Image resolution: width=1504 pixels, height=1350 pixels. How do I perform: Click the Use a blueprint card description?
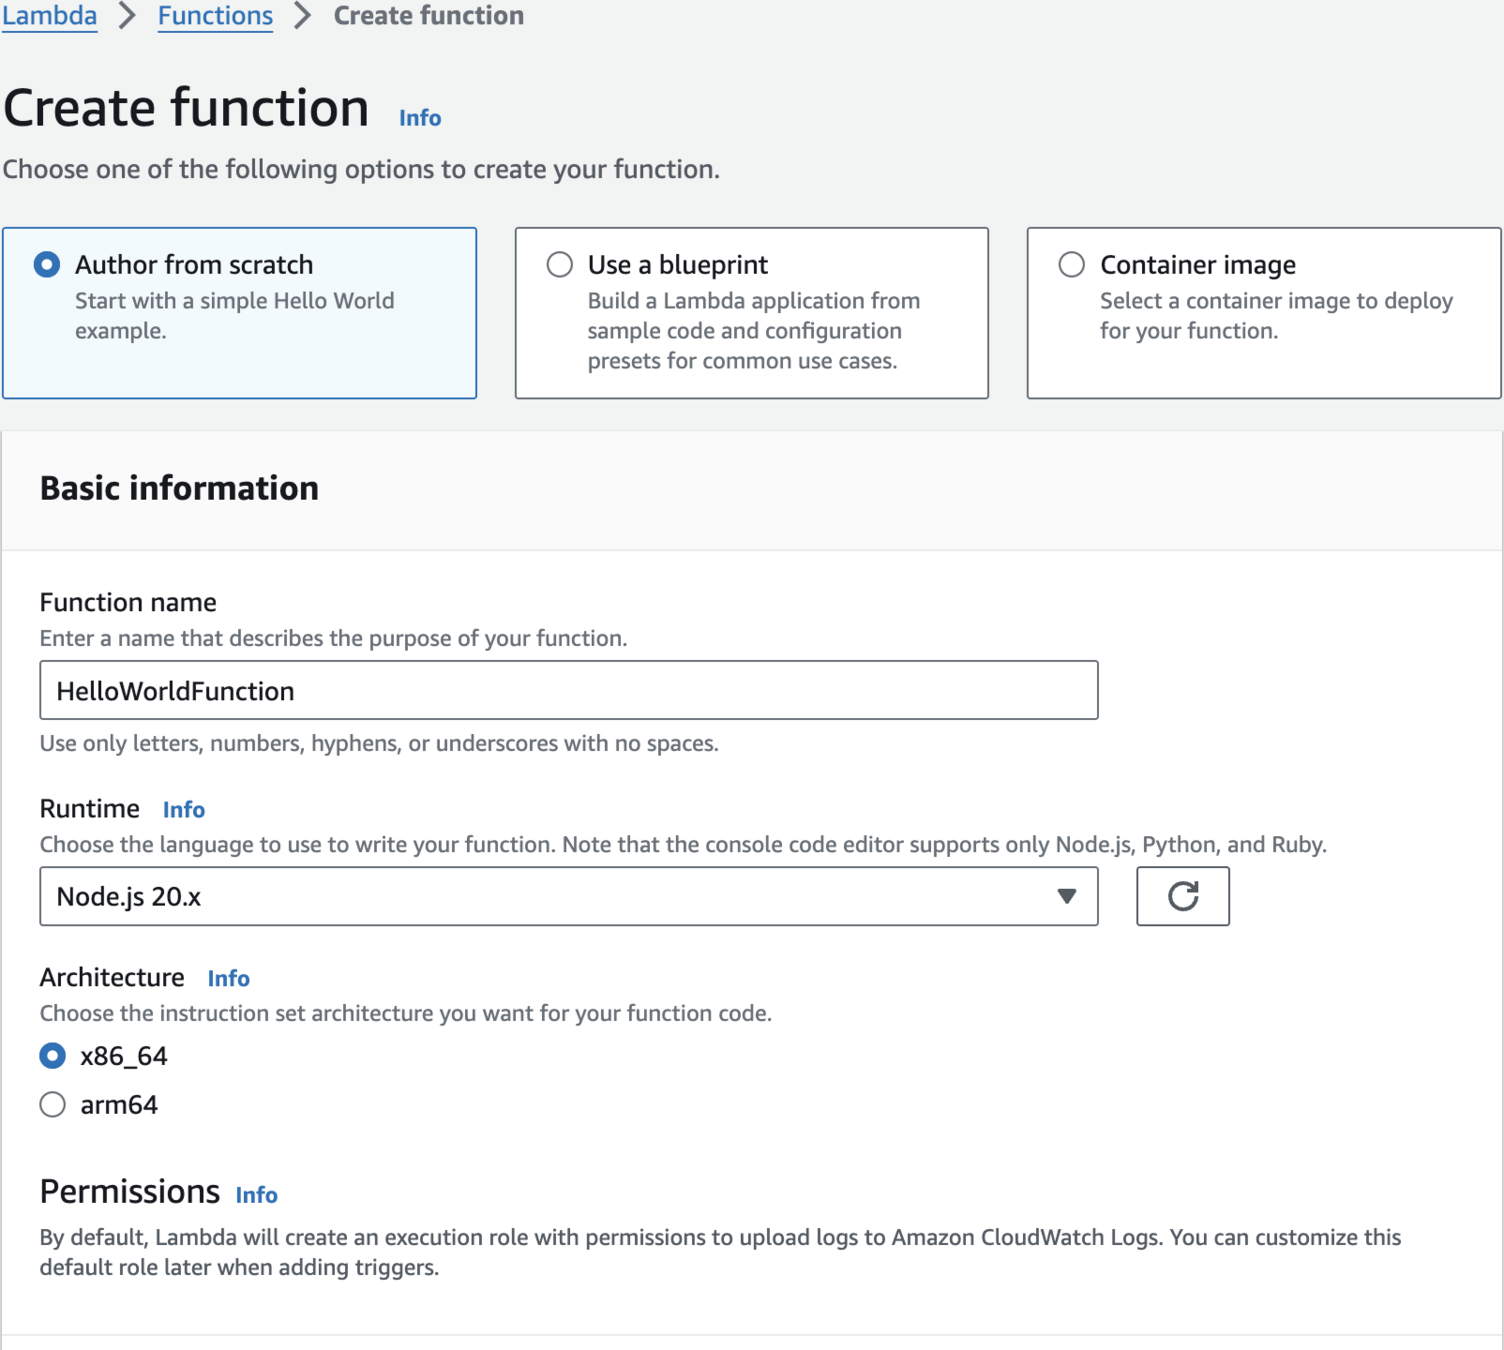tap(753, 331)
